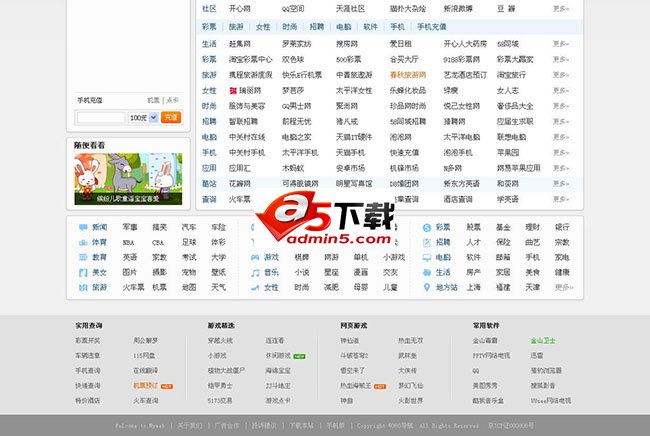This screenshot has width=650, height=436.
Task: Click 关于我们 in the footer bar
Action: point(189,426)
